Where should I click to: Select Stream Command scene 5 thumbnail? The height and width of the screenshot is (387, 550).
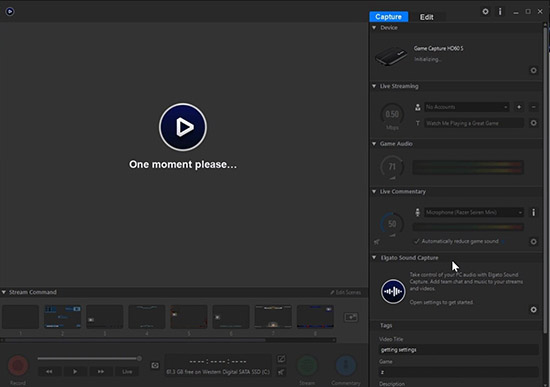pos(189,317)
